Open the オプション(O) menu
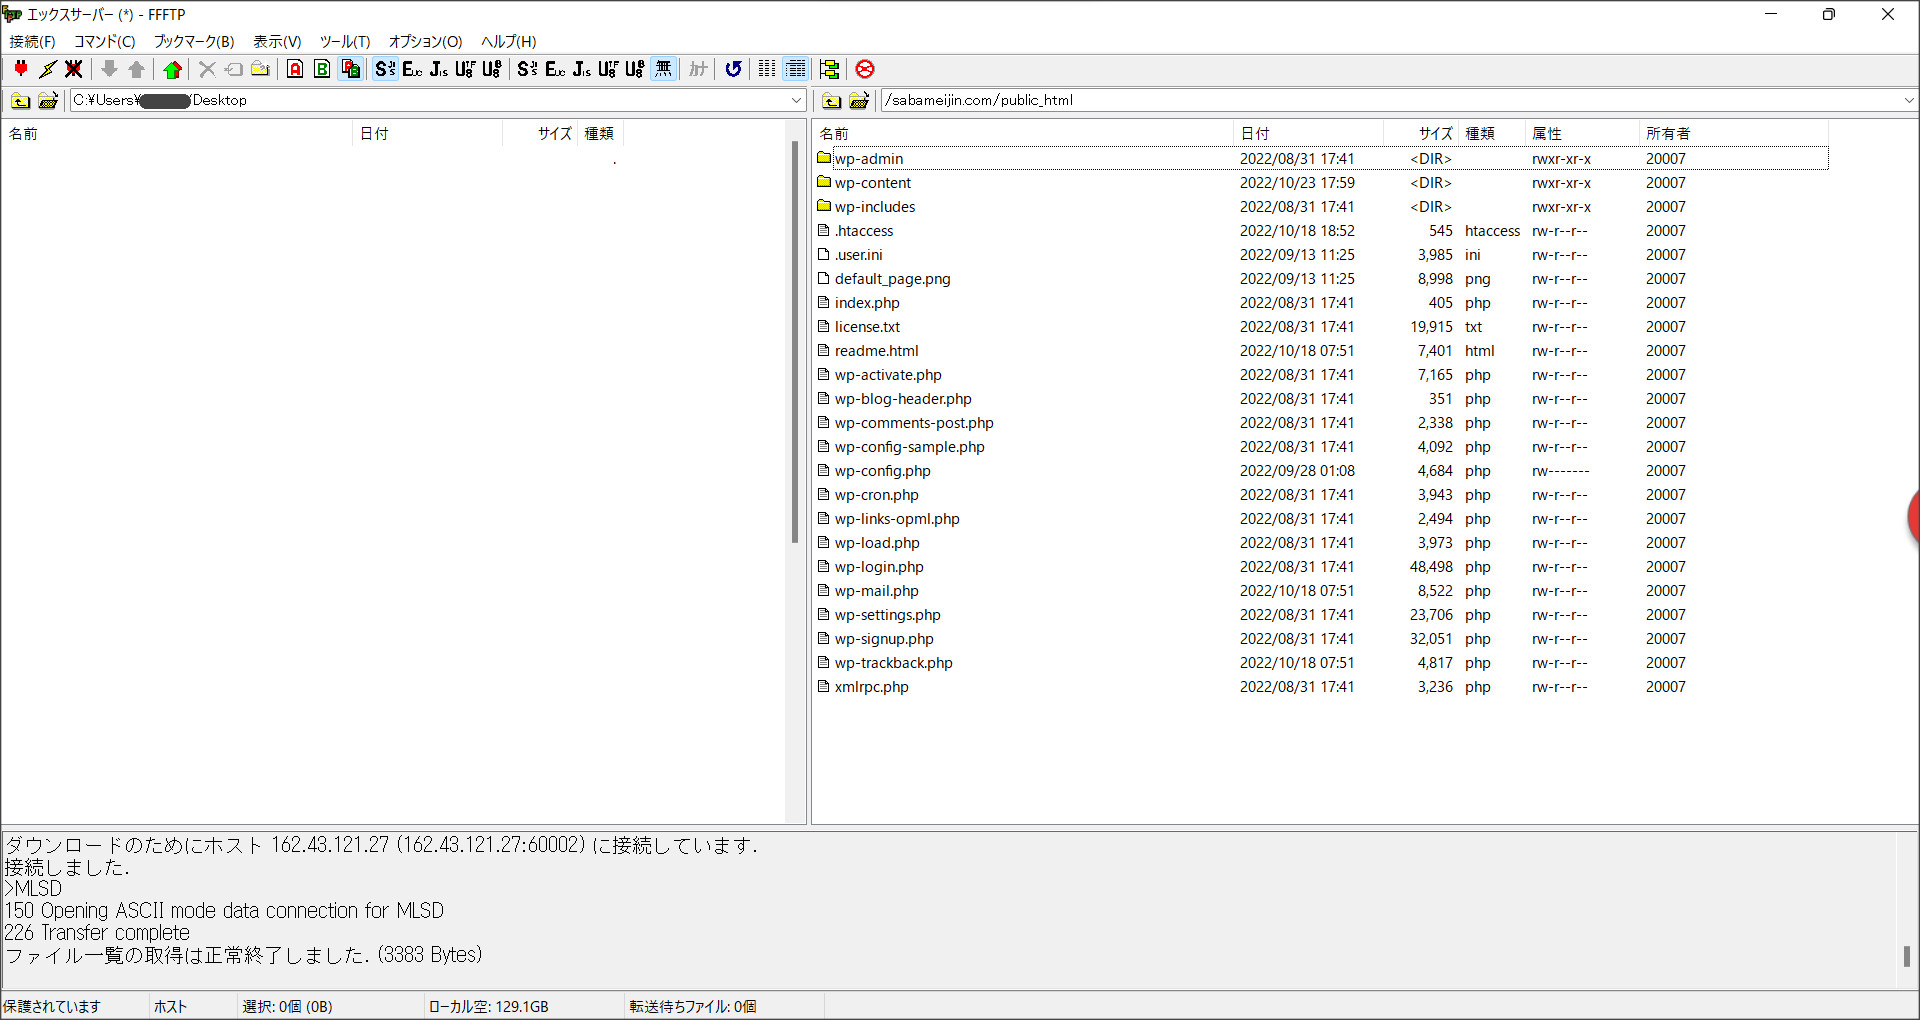 (425, 41)
